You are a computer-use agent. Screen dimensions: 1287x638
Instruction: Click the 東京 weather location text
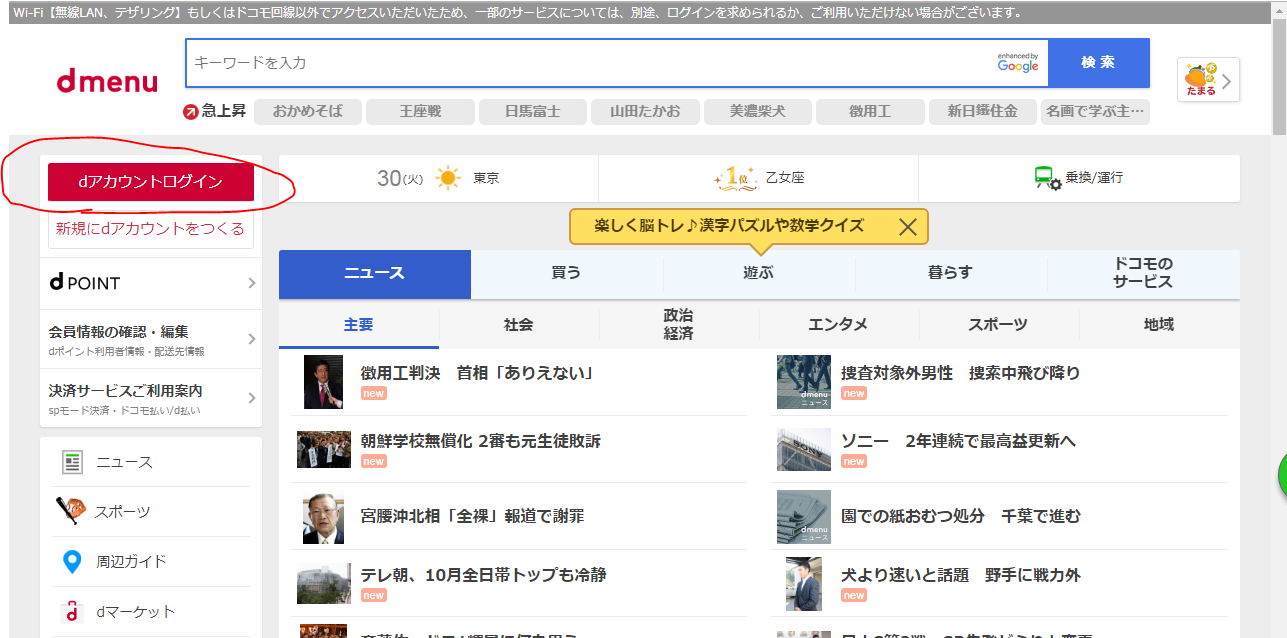[486, 178]
